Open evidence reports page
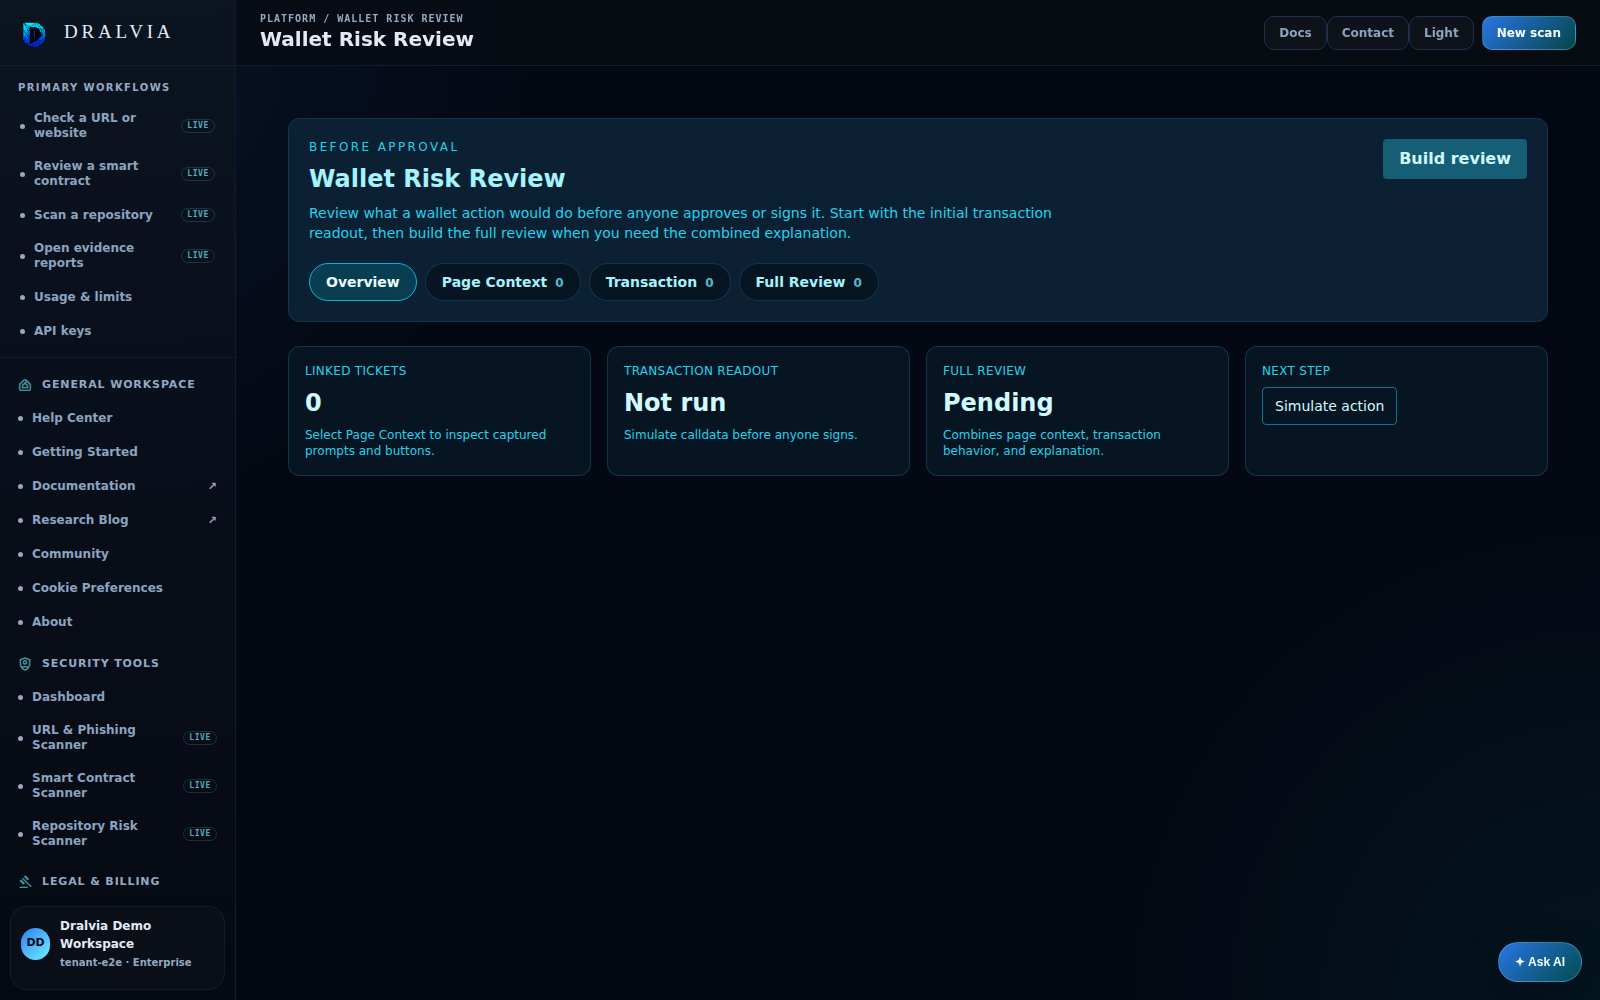 point(118,255)
